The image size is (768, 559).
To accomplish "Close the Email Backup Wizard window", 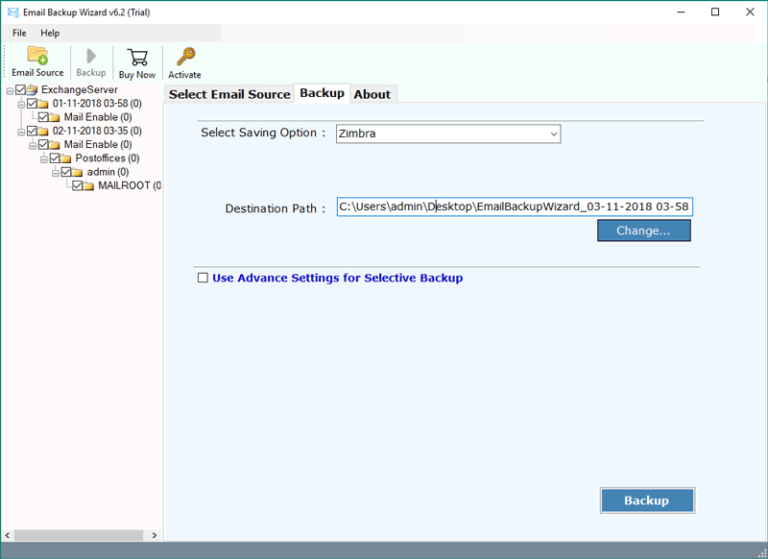I will click(750, 12).
